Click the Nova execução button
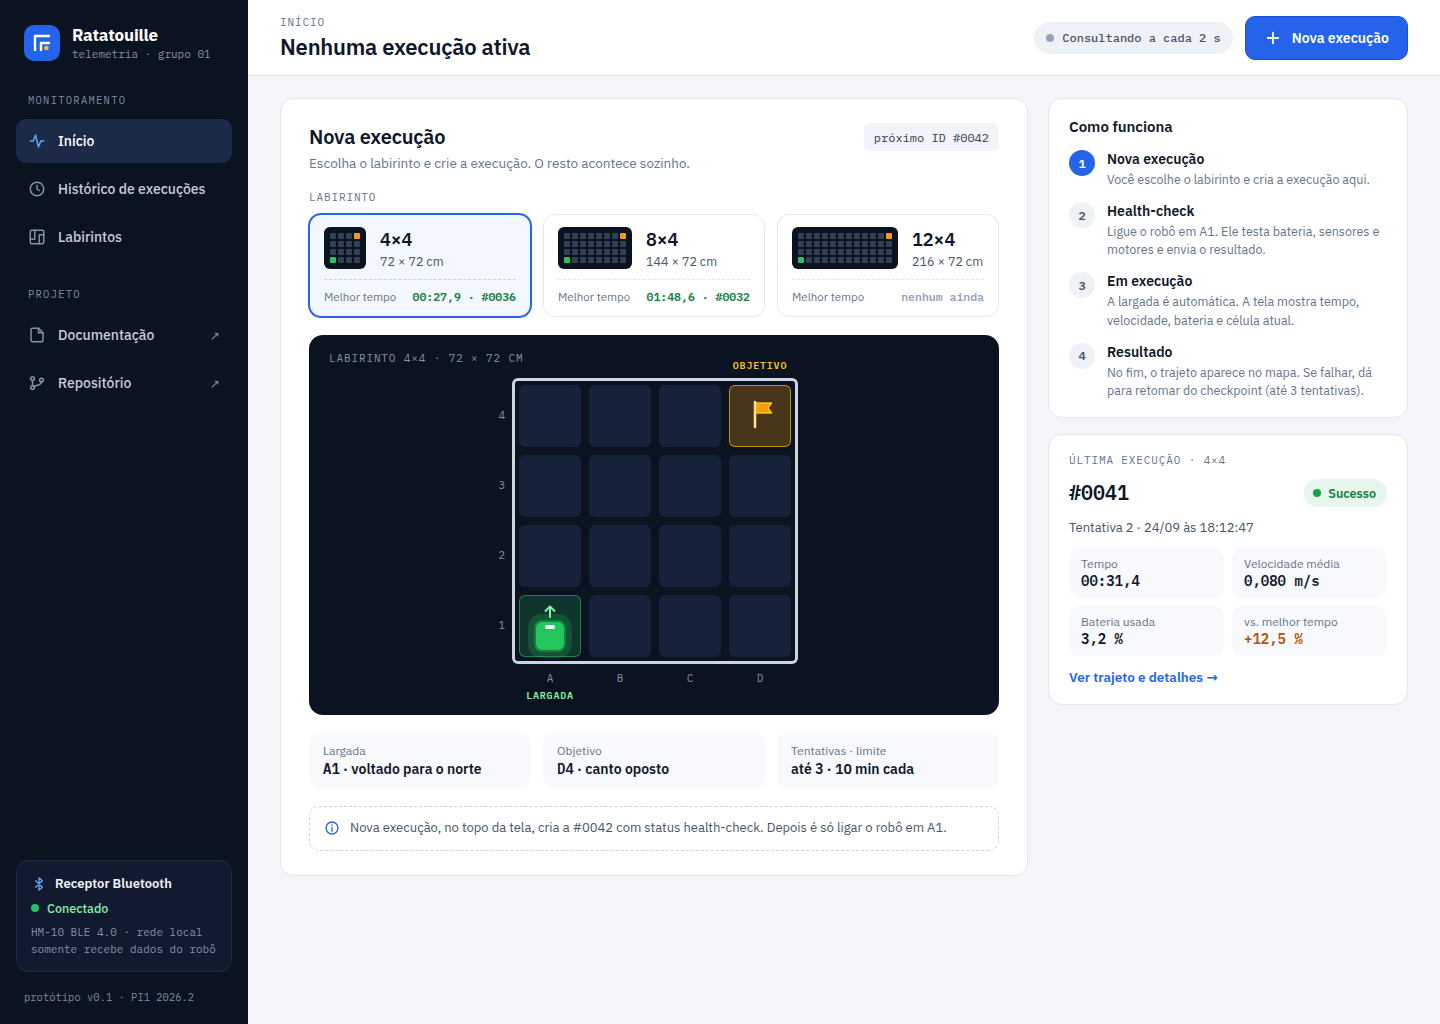The image size is (1440, 1024). [1326, 38]
